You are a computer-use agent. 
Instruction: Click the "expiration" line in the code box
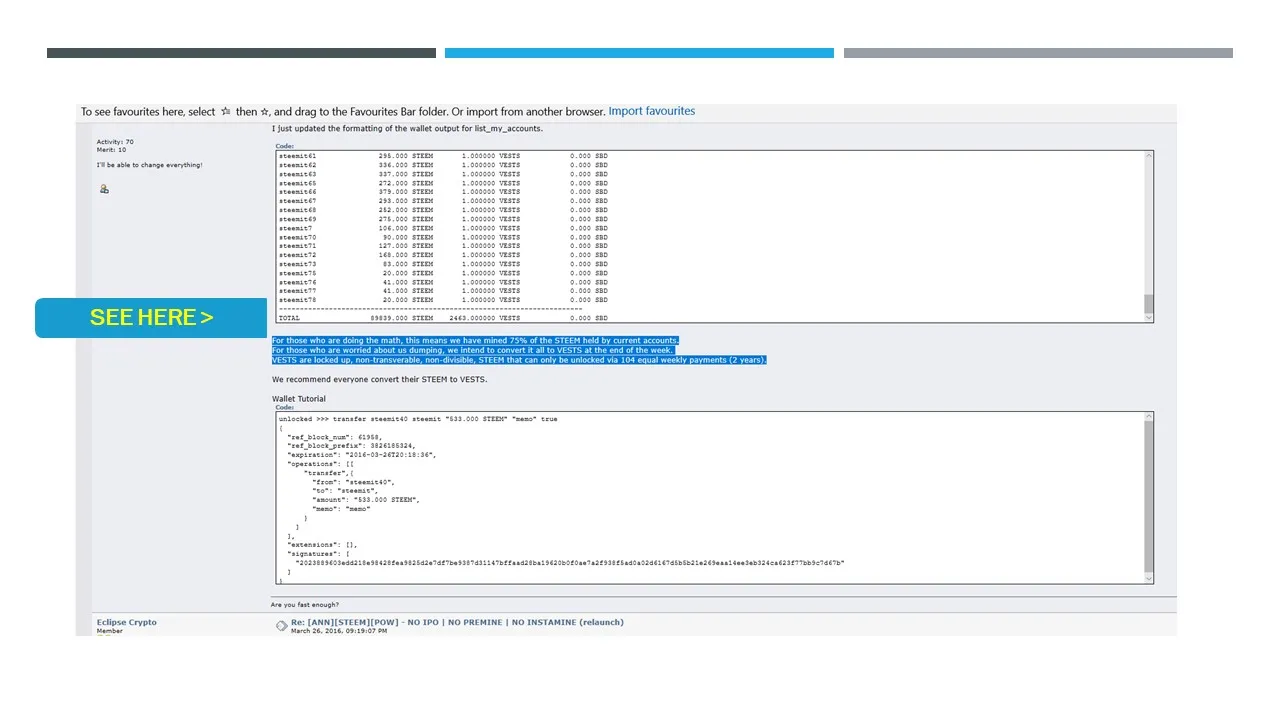point(362,455)
